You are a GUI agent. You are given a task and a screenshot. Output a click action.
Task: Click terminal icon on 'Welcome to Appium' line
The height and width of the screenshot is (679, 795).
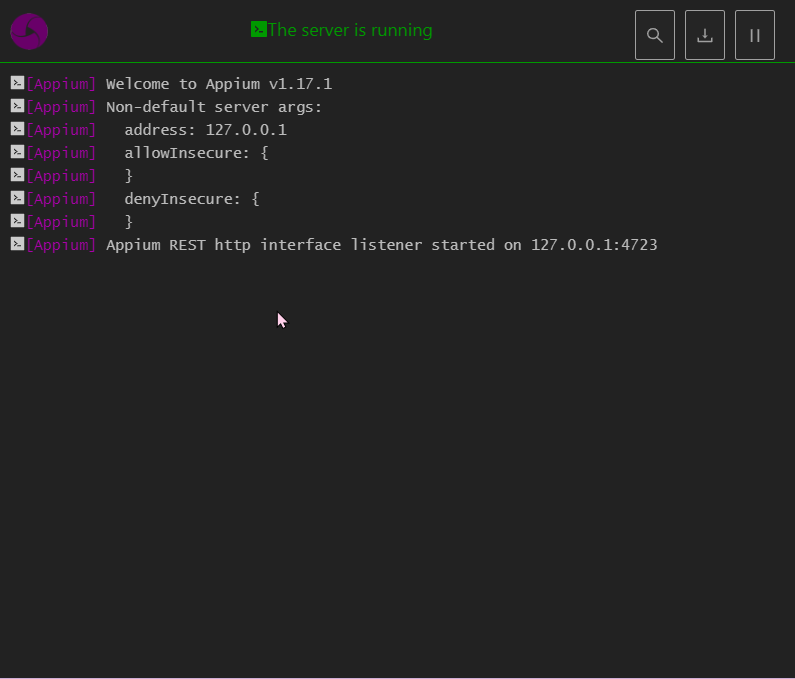(17, 83)
